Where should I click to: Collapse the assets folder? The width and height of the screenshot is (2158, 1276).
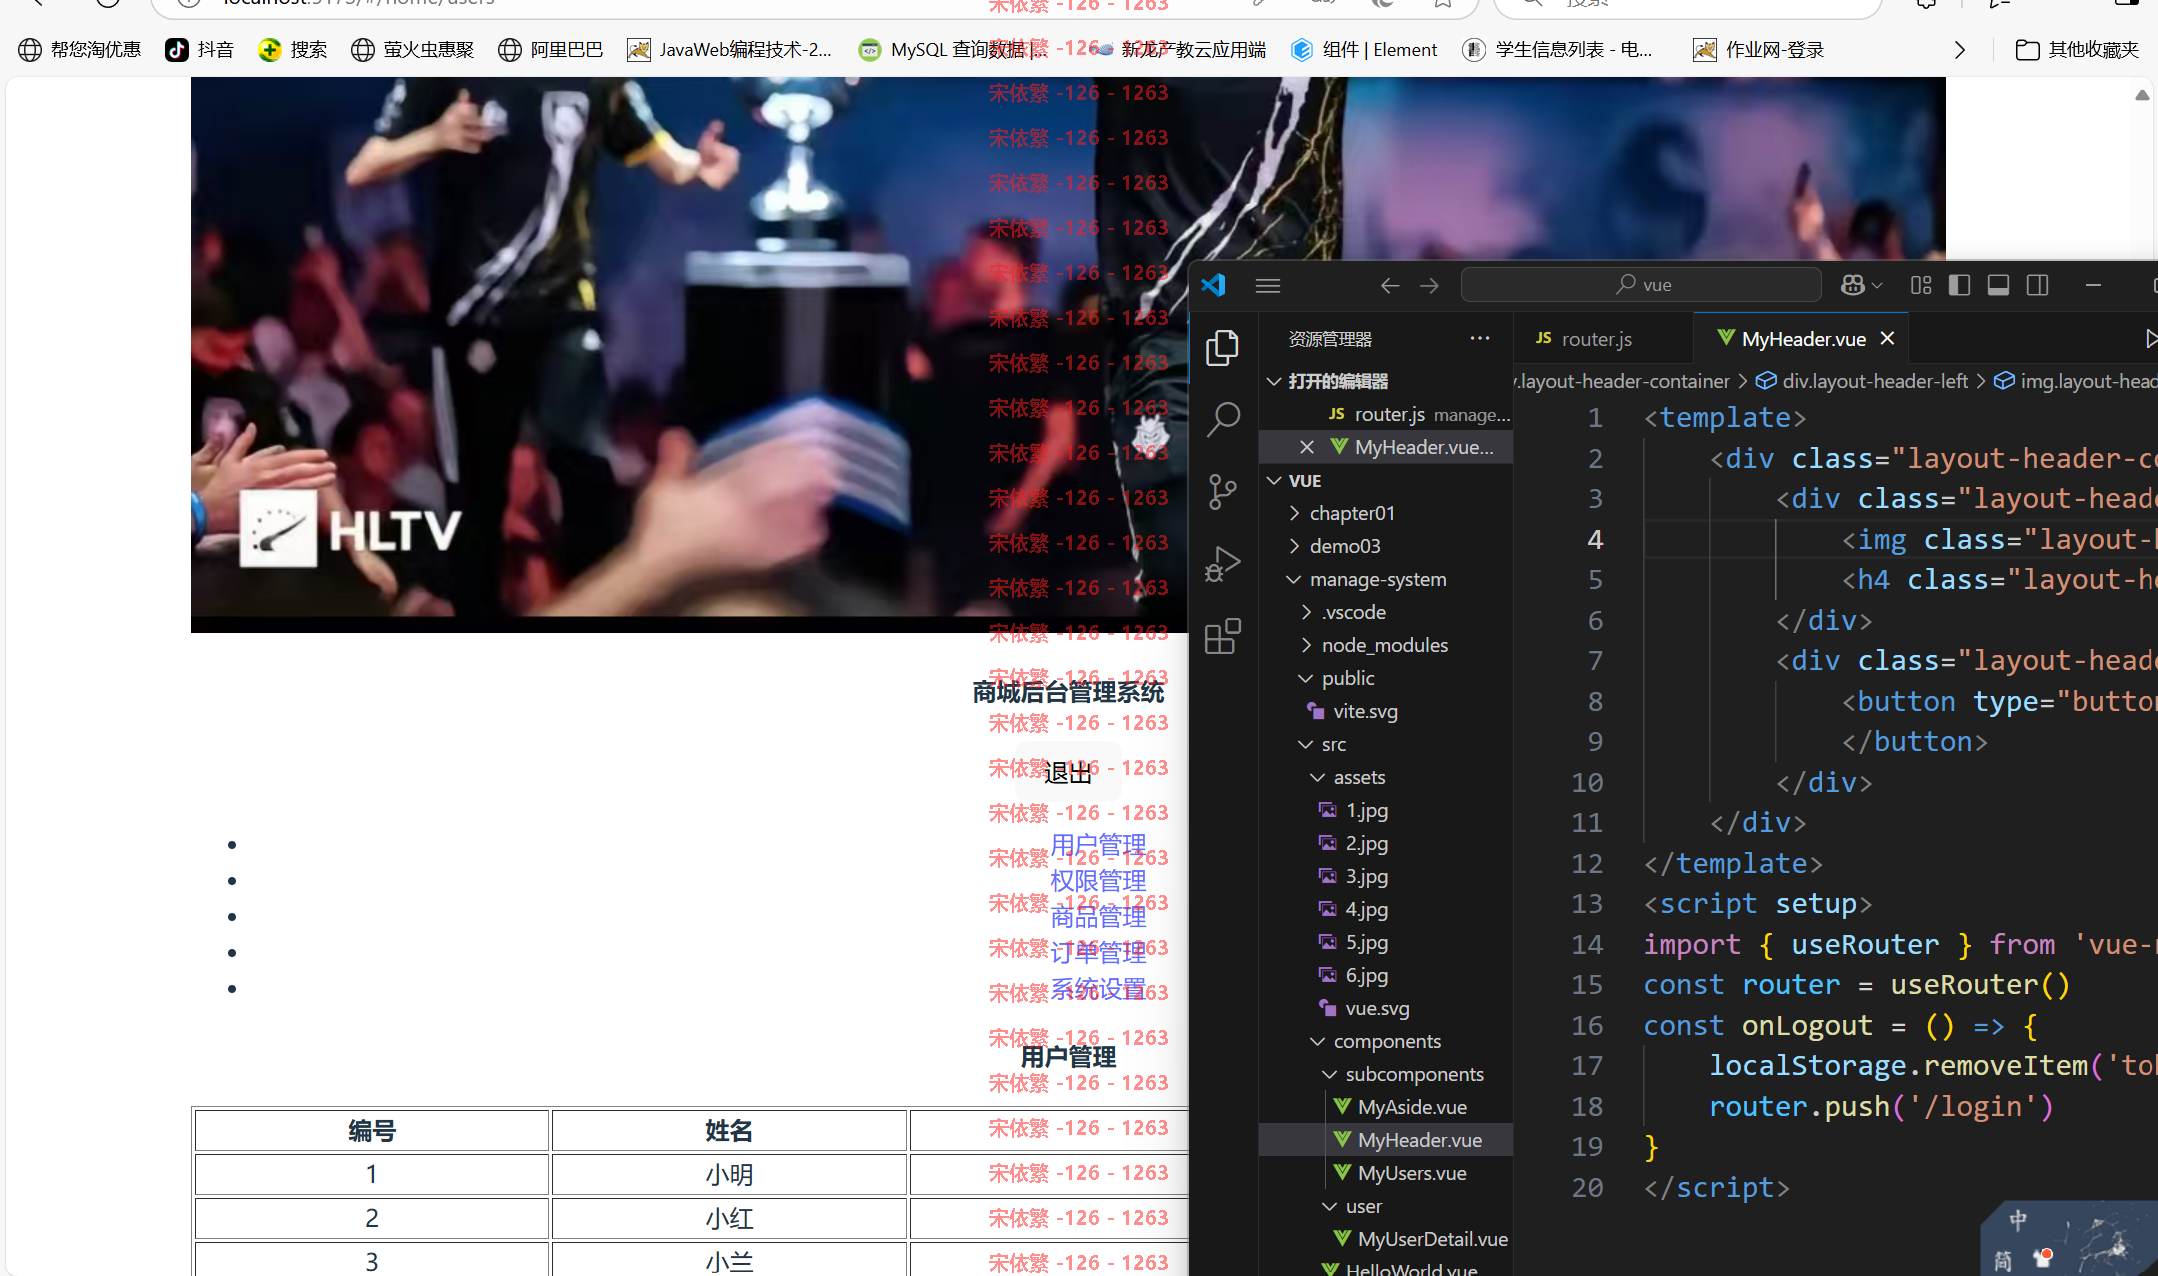click(1358, 777)
